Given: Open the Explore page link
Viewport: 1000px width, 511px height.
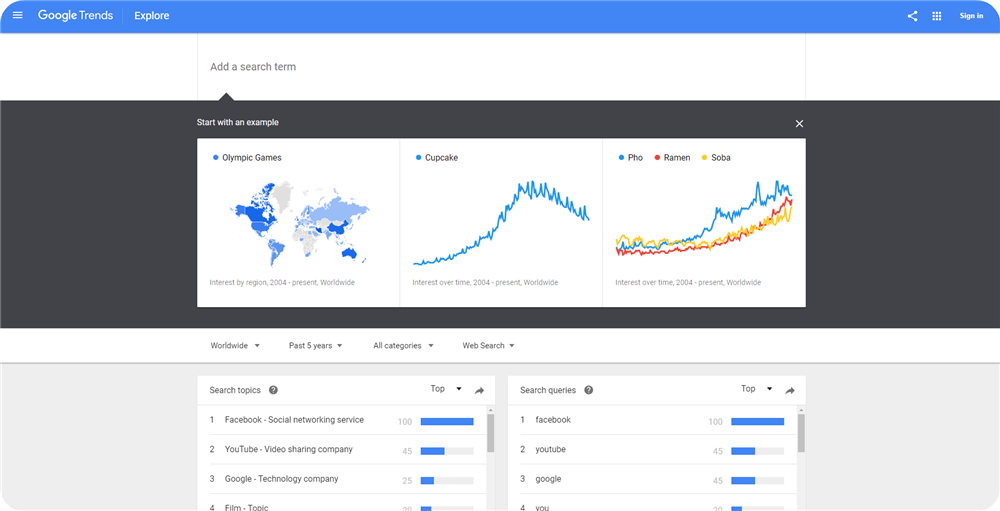Looking at the screenshot, I should pyautogui.click(x=152, y=16).
